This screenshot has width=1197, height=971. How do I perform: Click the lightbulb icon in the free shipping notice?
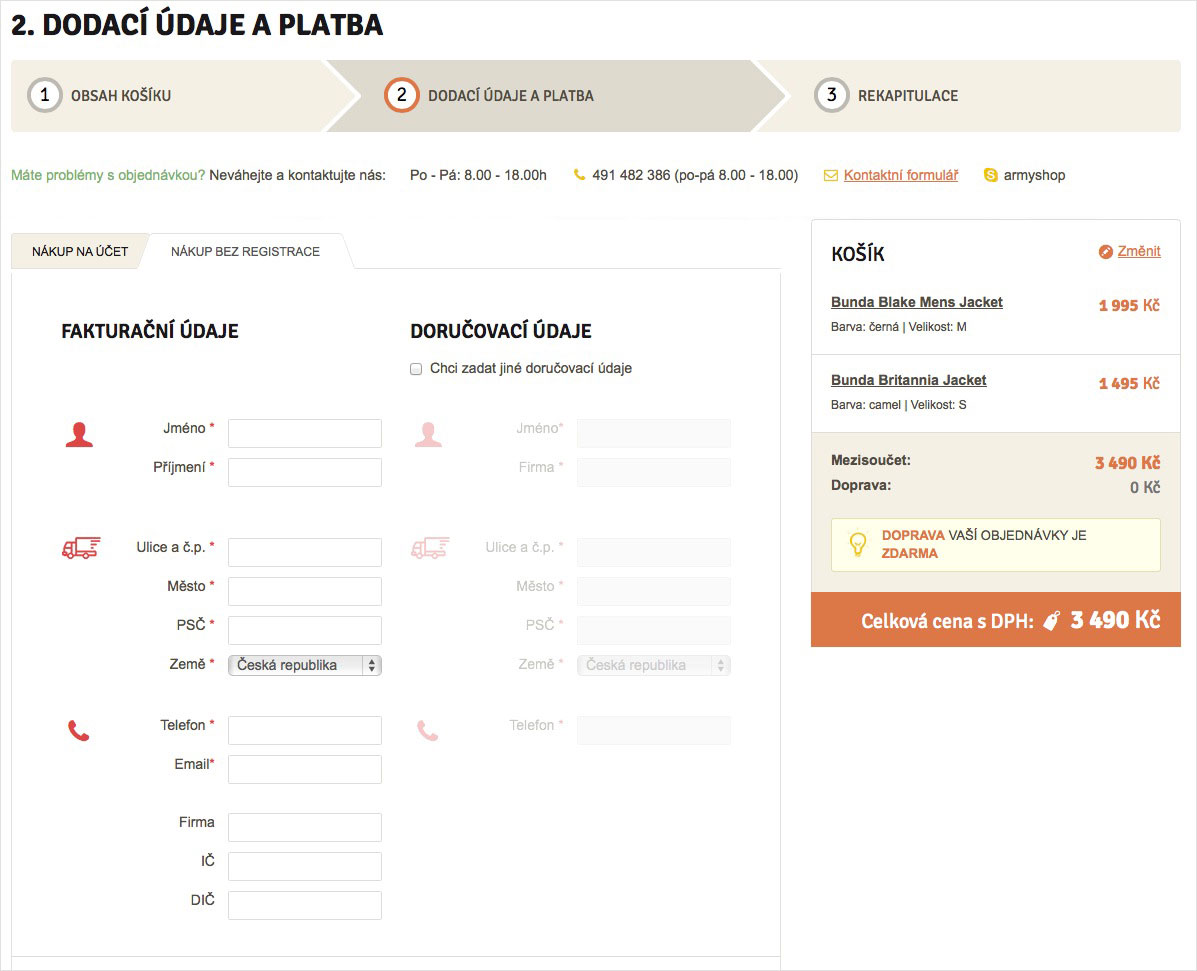click(x=857, y=544)
